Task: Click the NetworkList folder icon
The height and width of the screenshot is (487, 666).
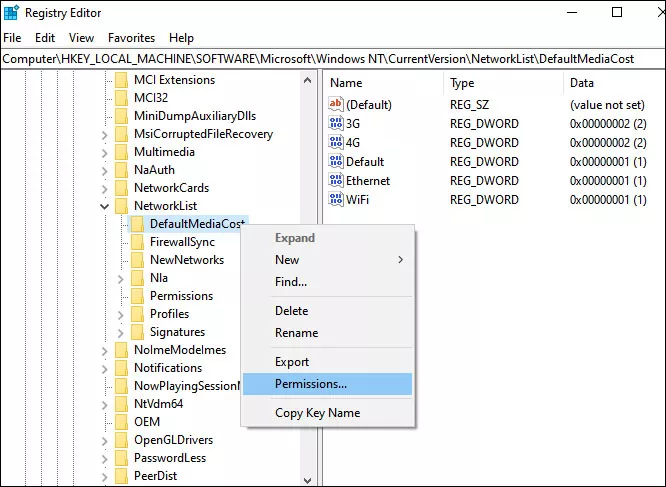Action: click(121, 206)
